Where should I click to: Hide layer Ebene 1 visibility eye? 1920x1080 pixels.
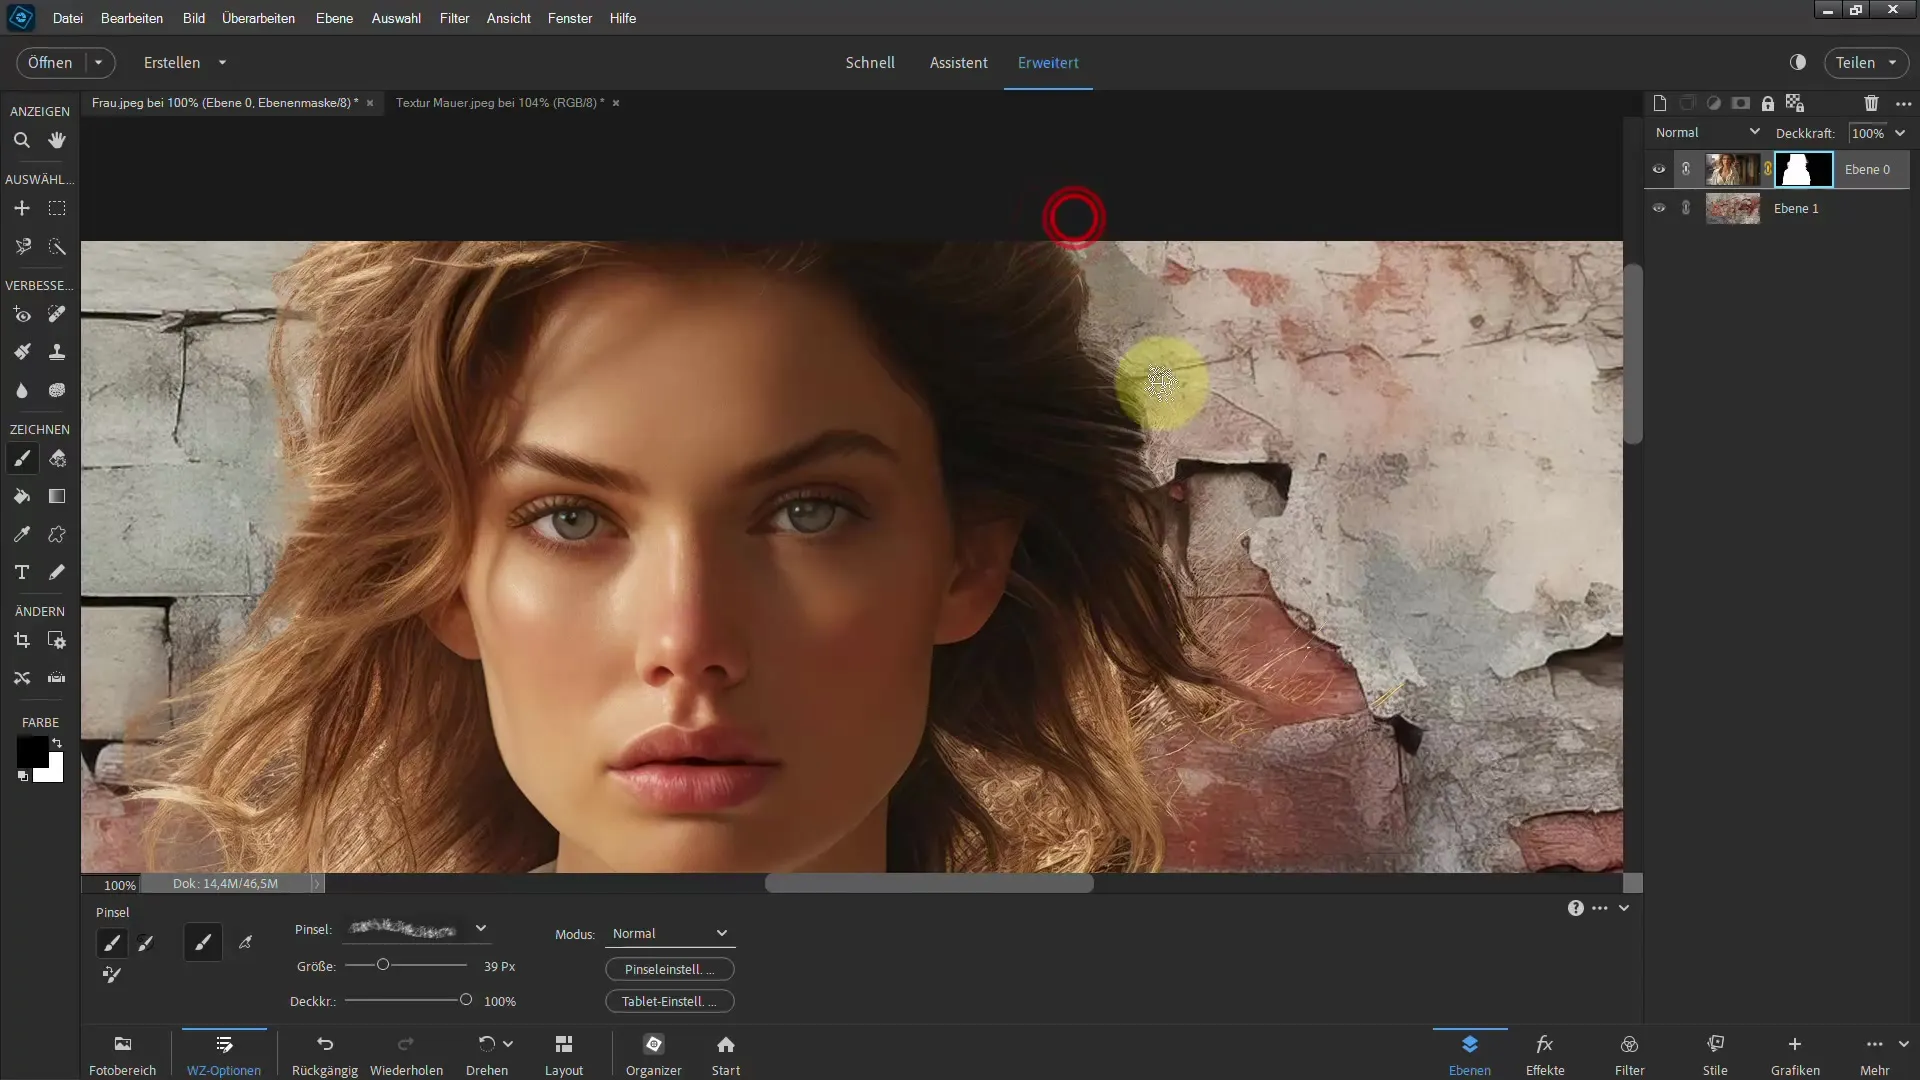click(x=1659, y=208)
